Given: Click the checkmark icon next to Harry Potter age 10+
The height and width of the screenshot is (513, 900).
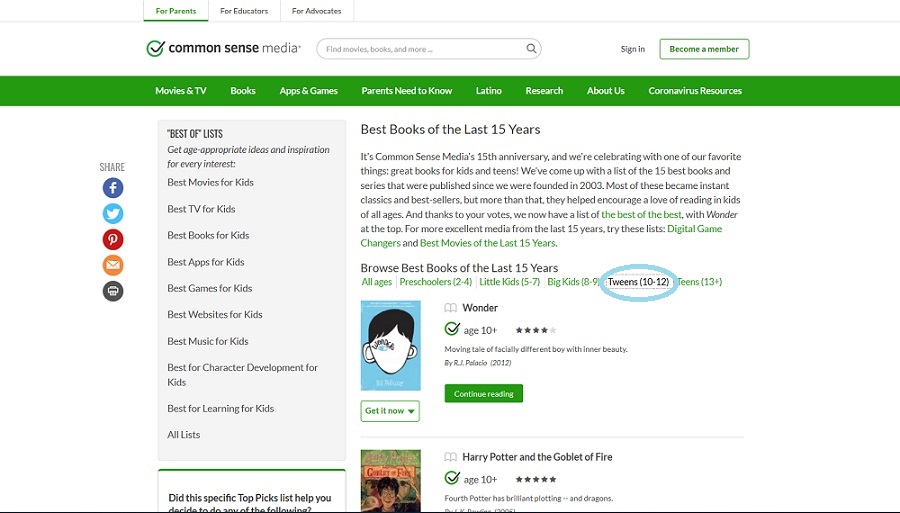Looking at the screenshot, I should [452, 478].
